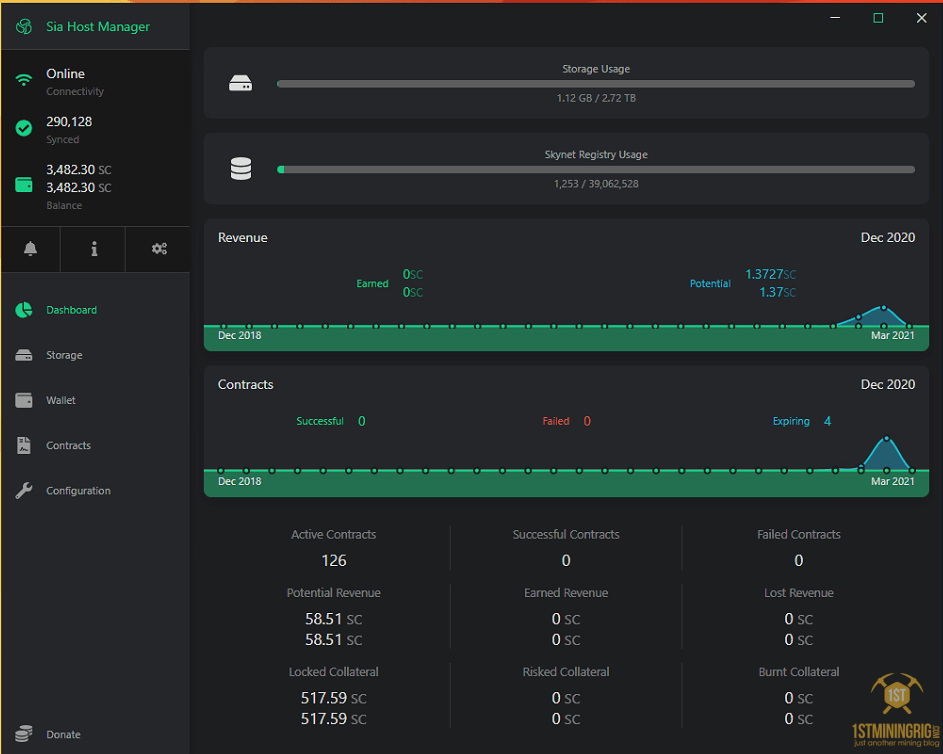Viewport: 943px width, 754px height.
Task: Click the Storage drive sidebar icon
Action: 23,355
